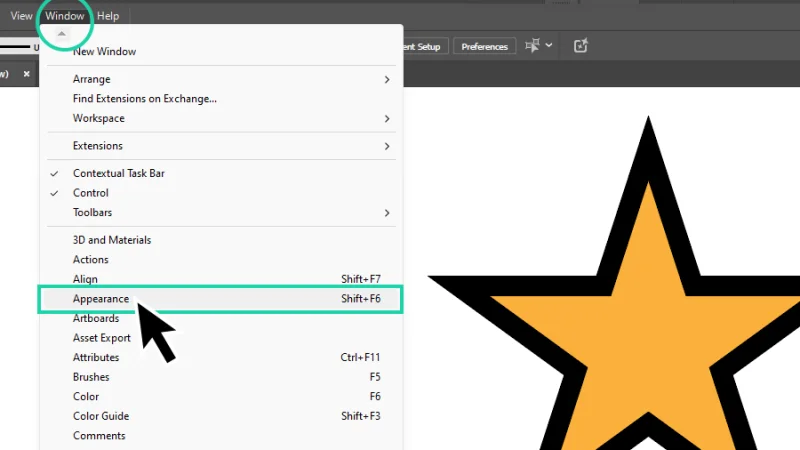The height and width of the screenshot is (450, 800).
Task: Open the View menu
Action: click(x=21, y=16)
